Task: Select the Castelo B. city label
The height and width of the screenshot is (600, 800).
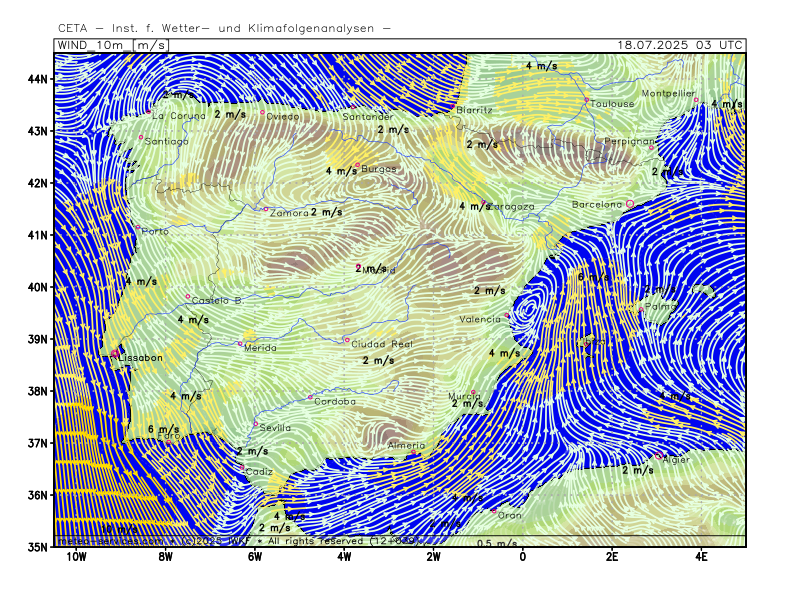Action: click(218, 301)
